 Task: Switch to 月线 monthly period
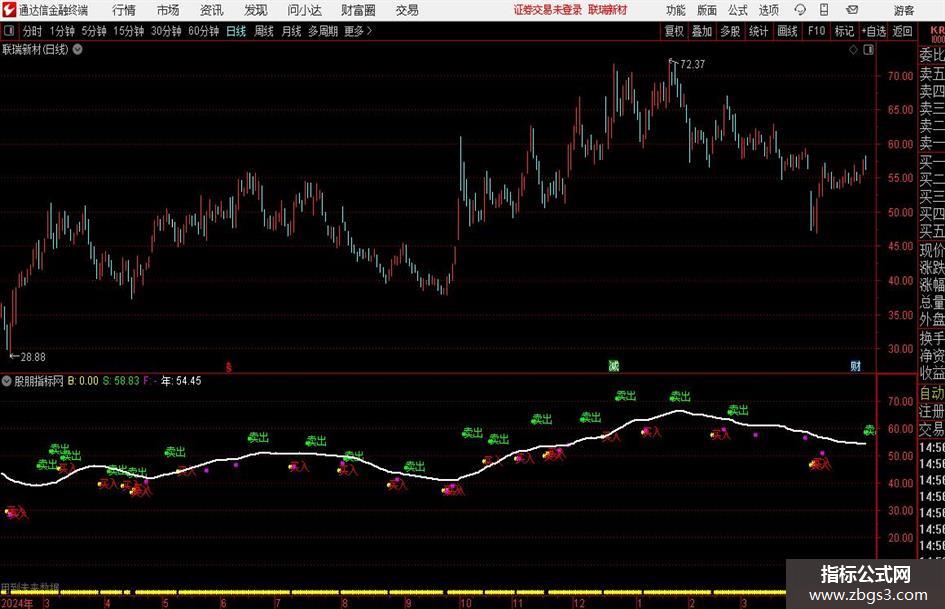tap(292, 31)
